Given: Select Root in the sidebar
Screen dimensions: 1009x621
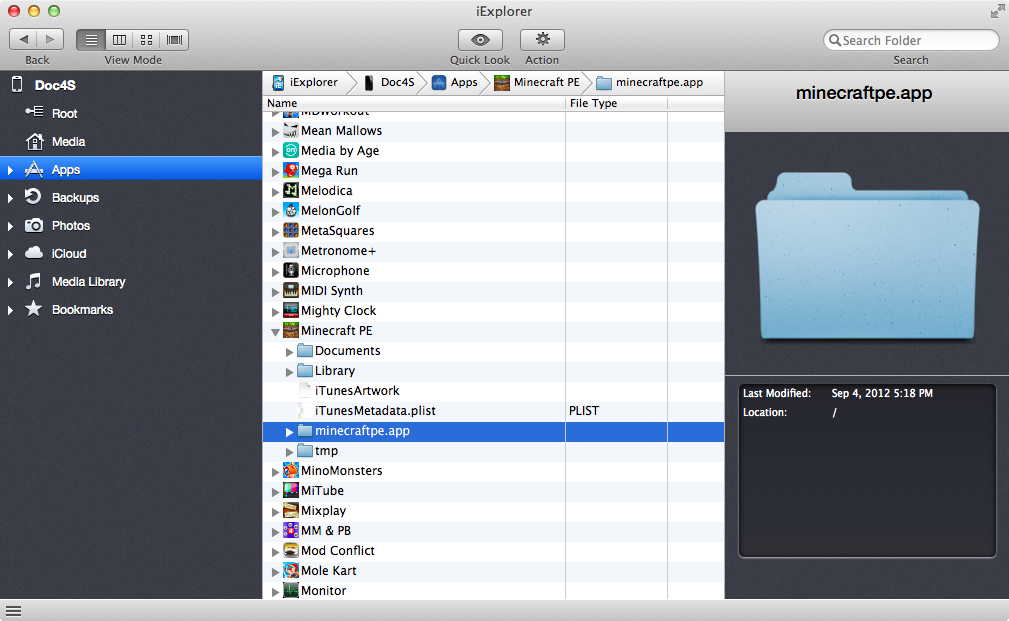Looking at the screenshot, I should click(x=65, y=114).
